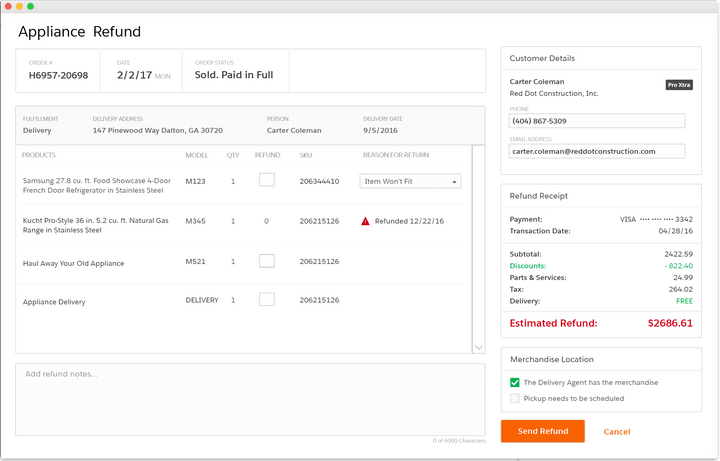Select the Email Address input field
Image resolution: width=720 pixels, height=461 pixels.
(597, 151)
